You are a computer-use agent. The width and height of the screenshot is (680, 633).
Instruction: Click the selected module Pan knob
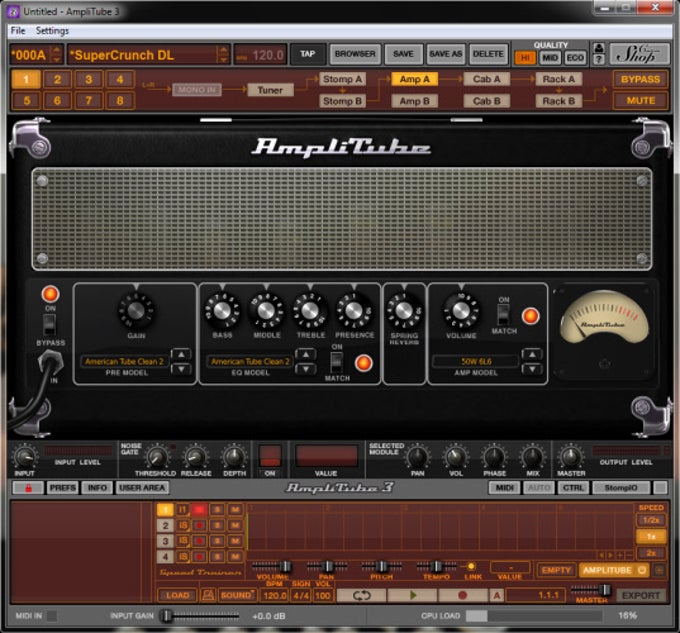pyautogui.click(x=418, y=457)
